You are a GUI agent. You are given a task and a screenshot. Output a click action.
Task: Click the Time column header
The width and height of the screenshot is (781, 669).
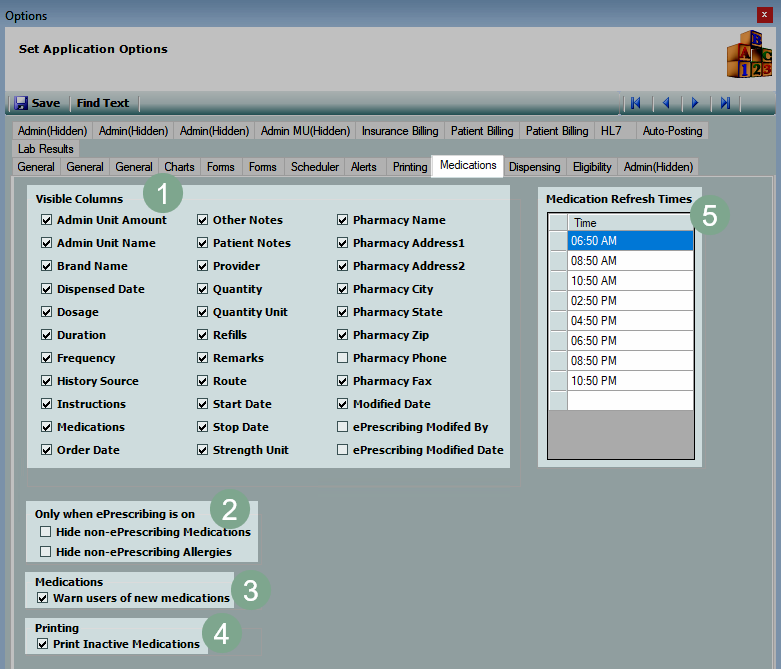630,223
